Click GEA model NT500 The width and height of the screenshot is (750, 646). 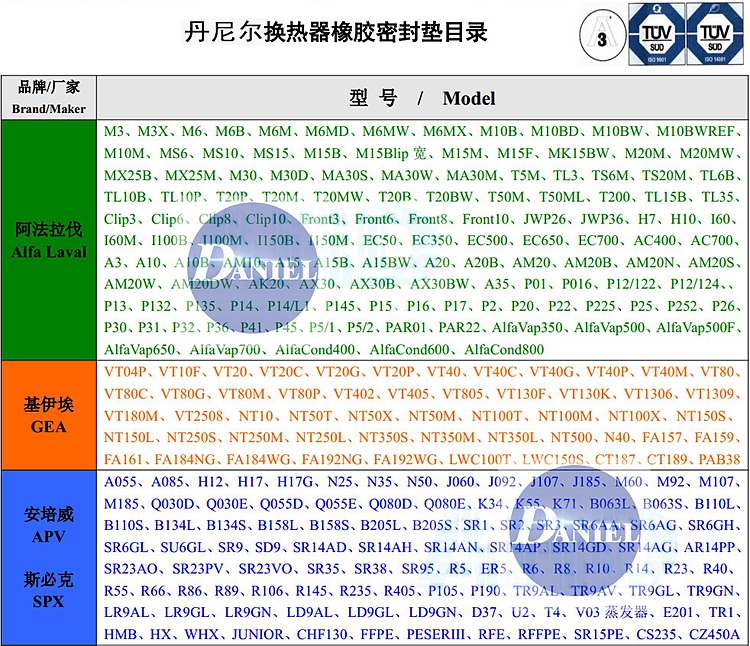[571, 438]
